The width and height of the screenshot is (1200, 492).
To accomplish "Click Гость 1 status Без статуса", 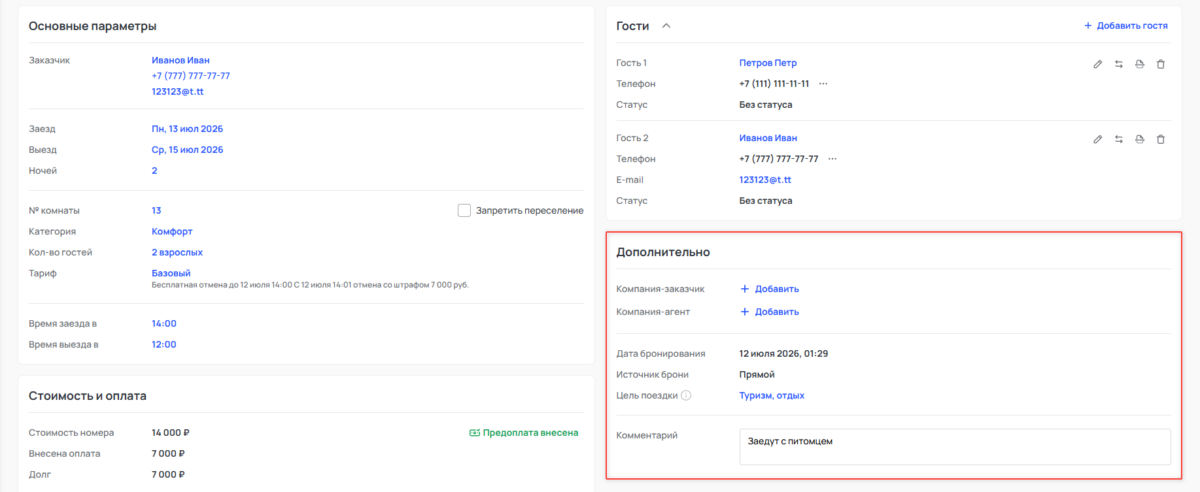I will tap(766, 105).
